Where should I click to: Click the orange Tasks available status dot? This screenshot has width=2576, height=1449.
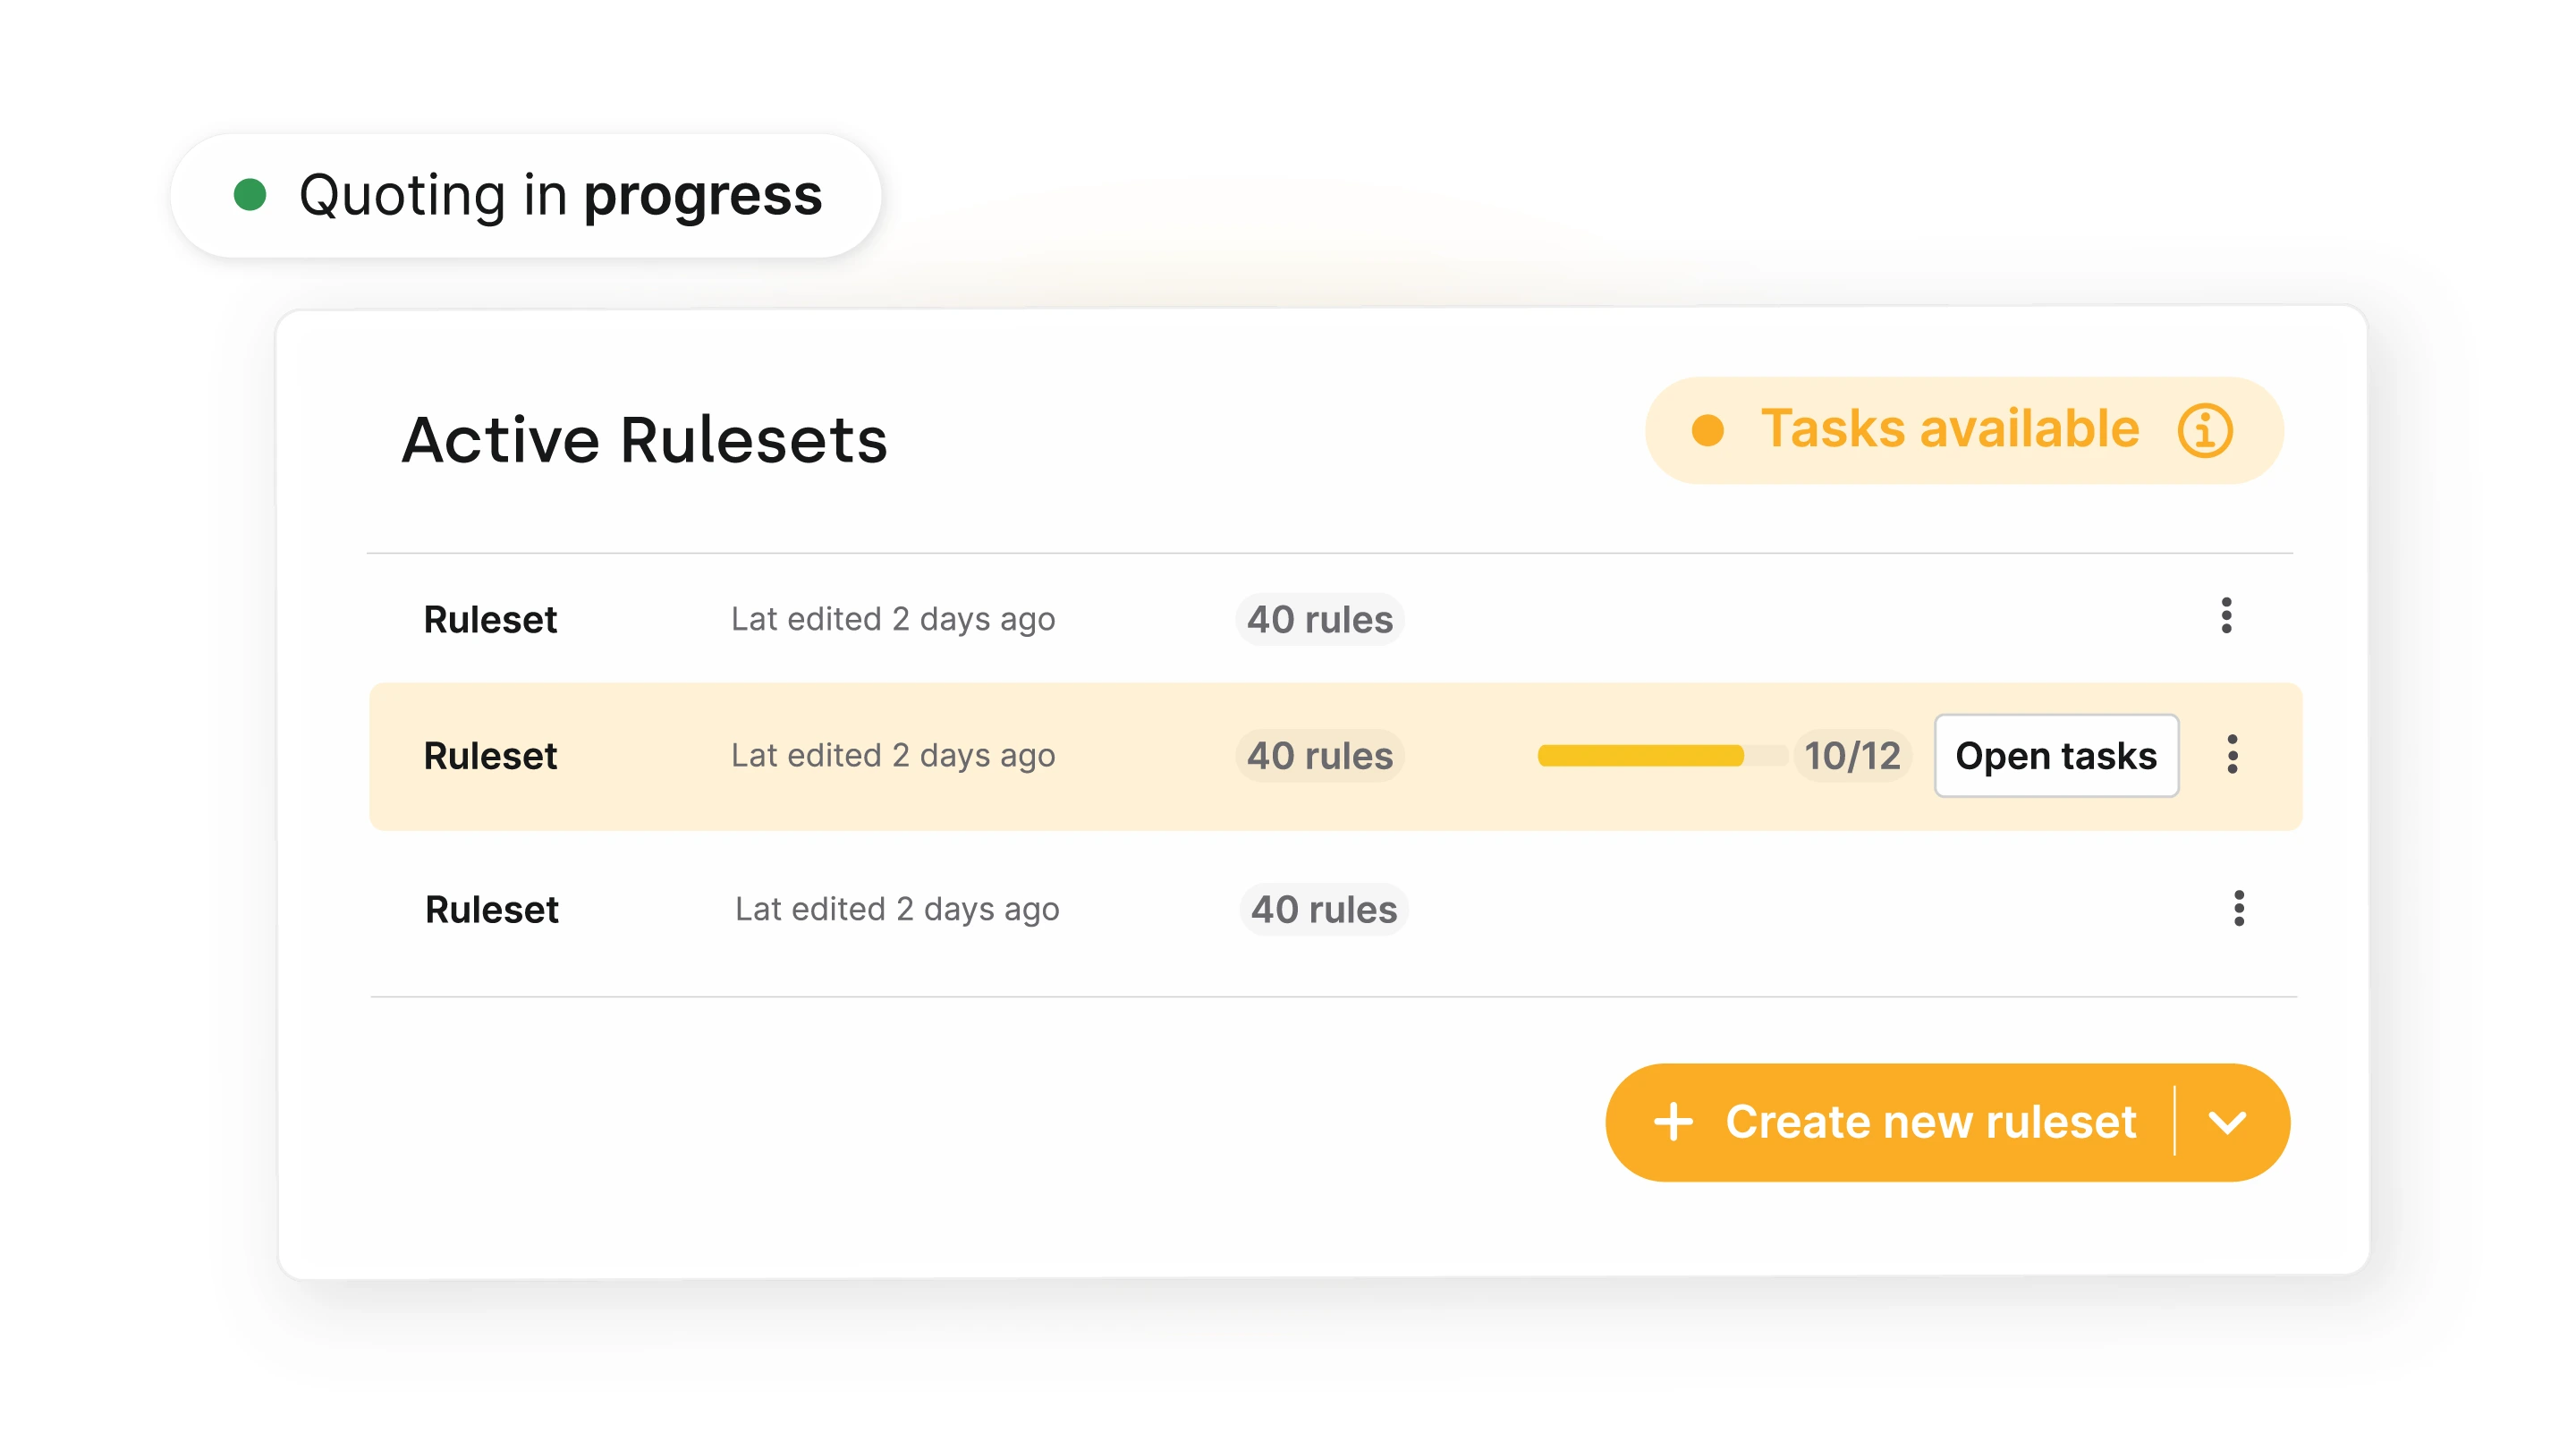(1708, 431)
